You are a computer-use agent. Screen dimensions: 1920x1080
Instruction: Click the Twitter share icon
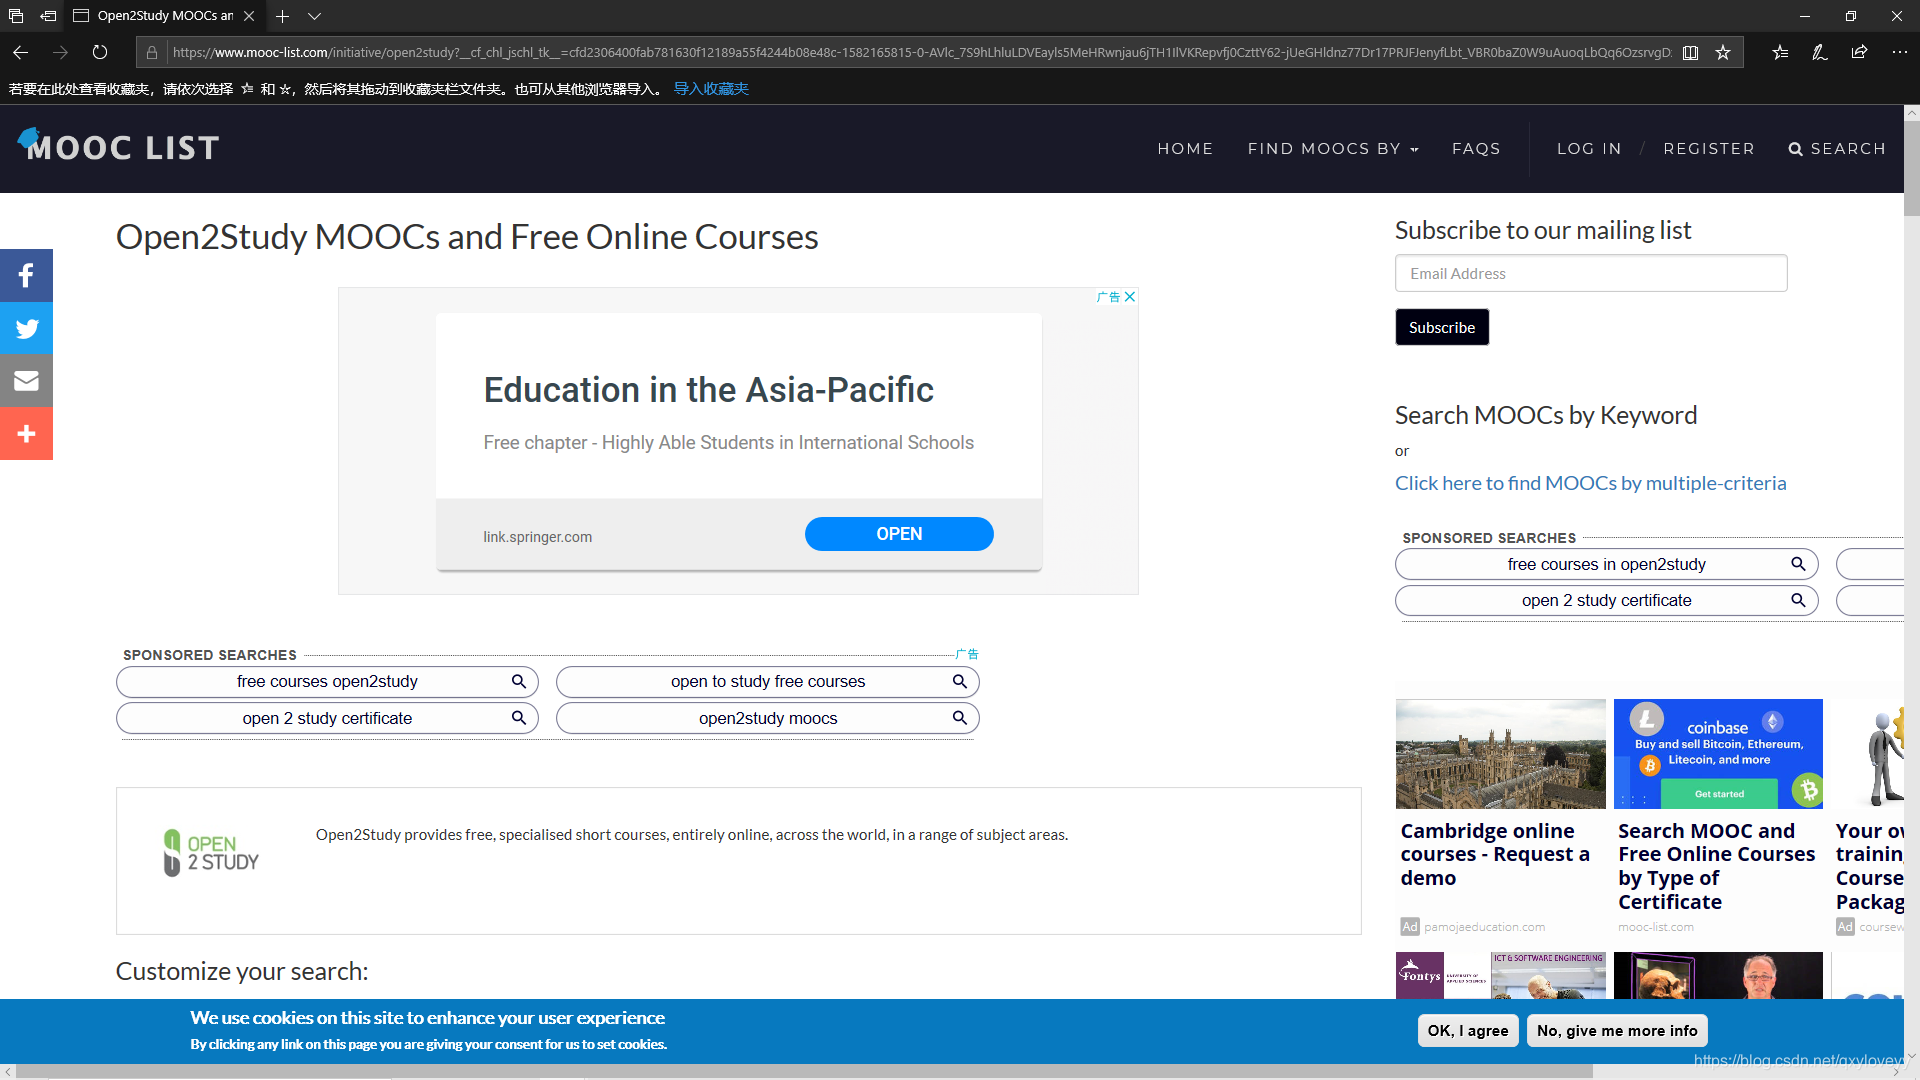(26, 328)
